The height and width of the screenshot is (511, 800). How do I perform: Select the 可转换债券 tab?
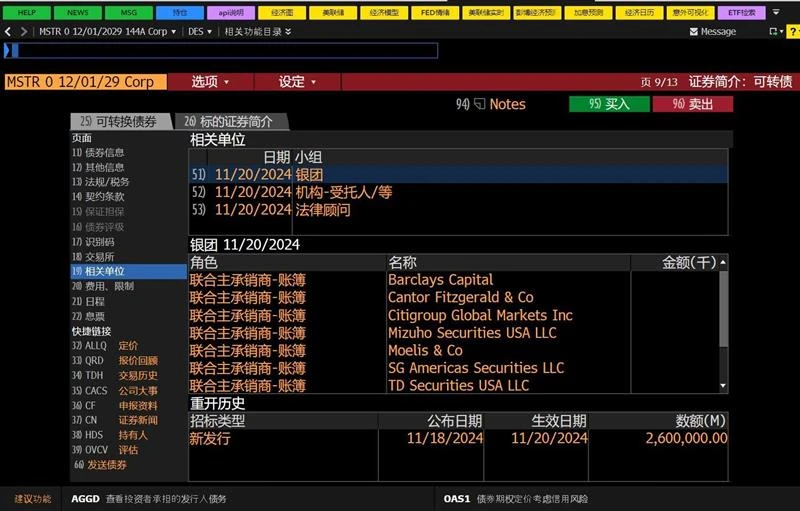coord(118,121)
